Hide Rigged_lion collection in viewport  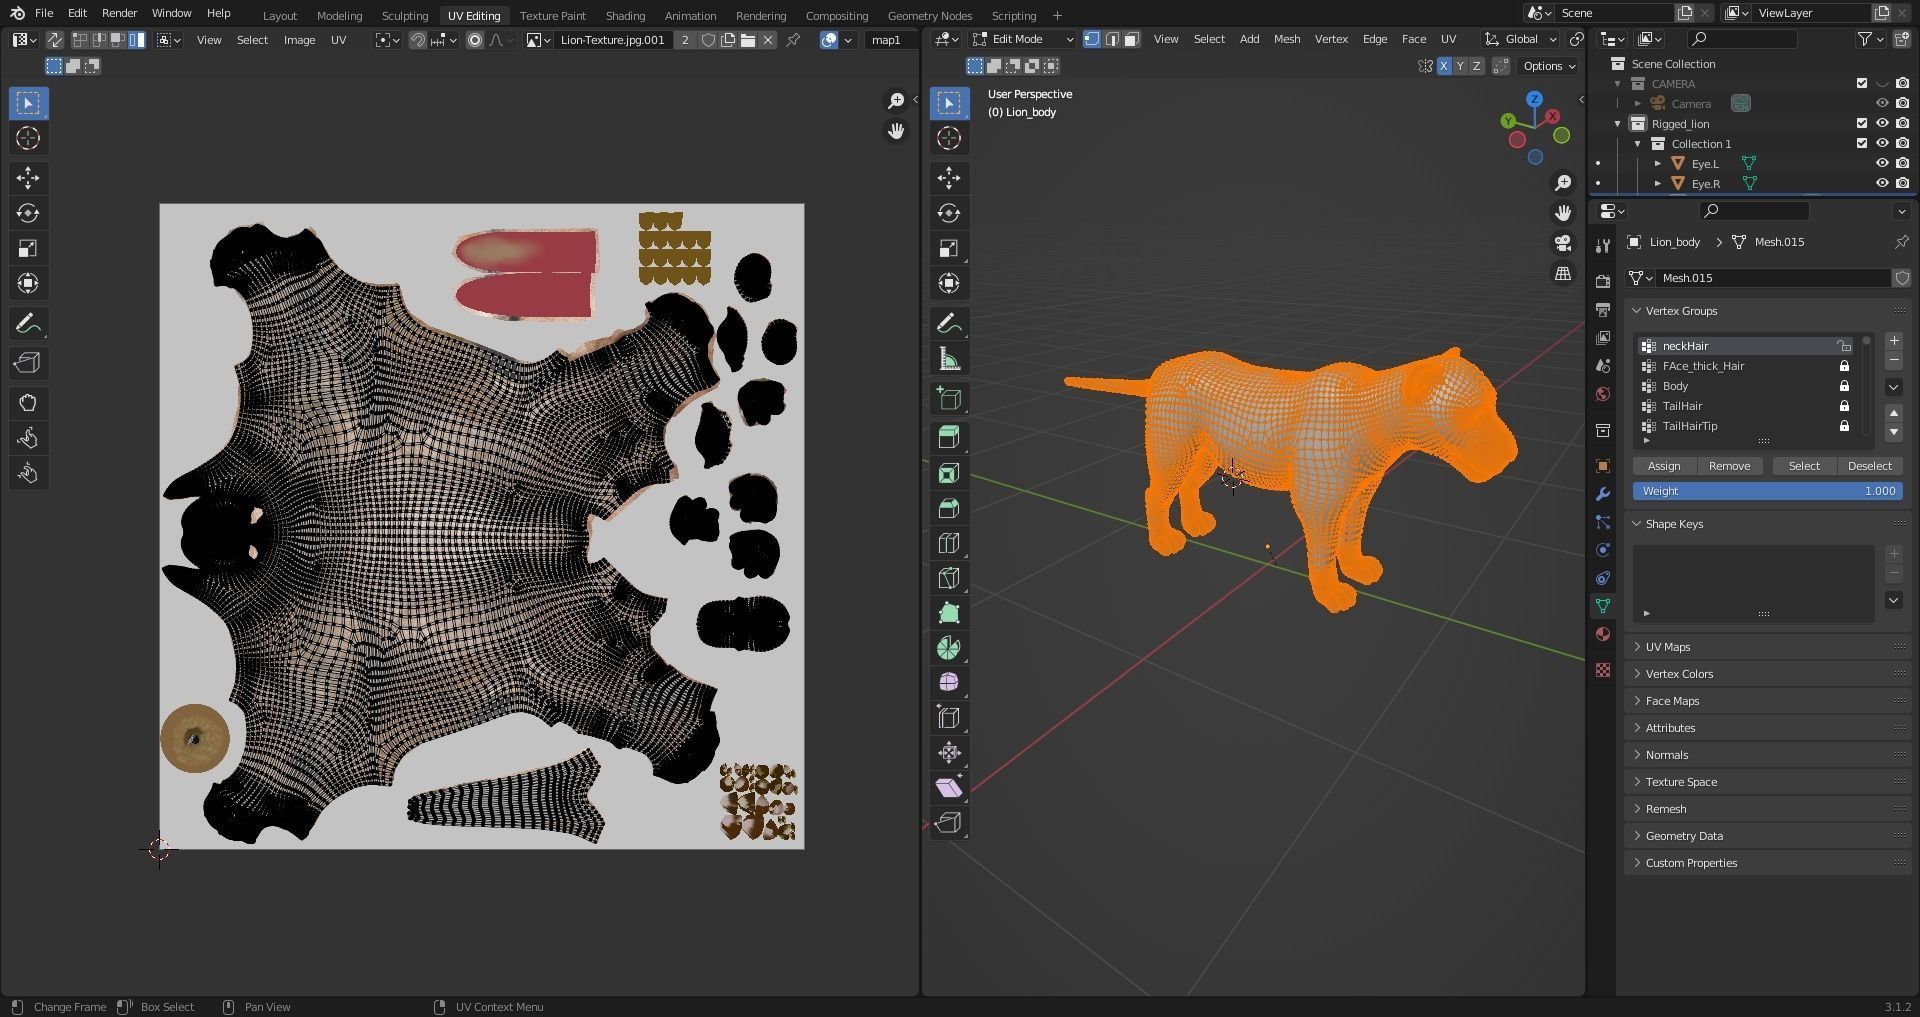[x=1882, y=123]
